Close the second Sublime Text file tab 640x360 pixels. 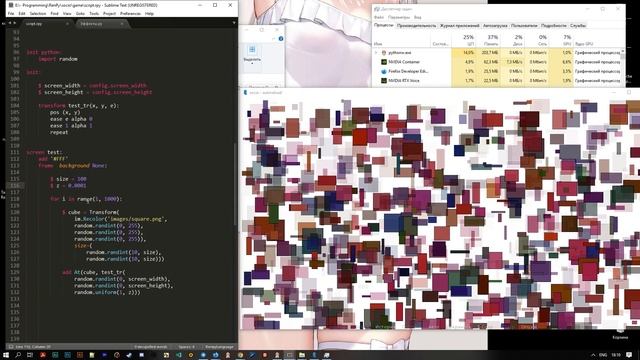122,24
